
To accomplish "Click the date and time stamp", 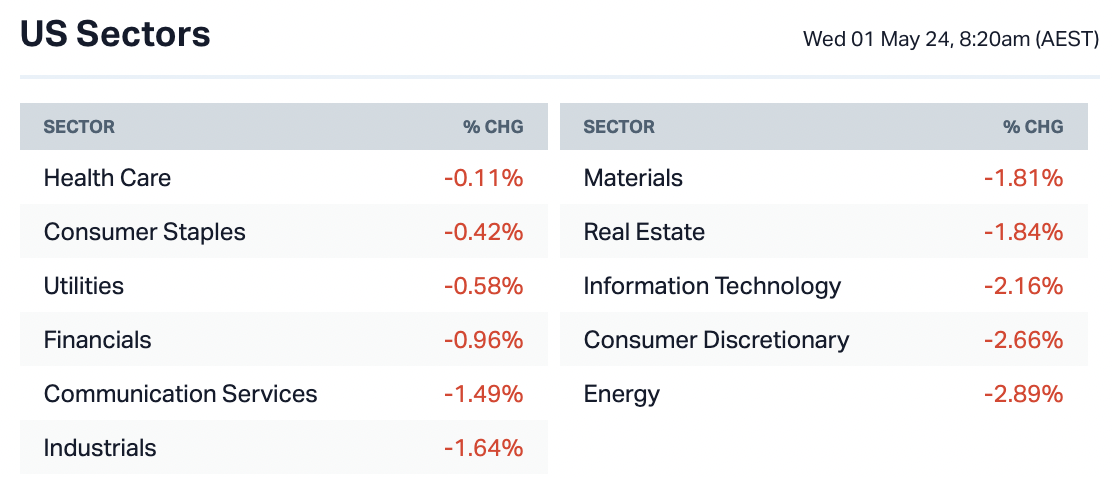I will click(x=950, y=40).
